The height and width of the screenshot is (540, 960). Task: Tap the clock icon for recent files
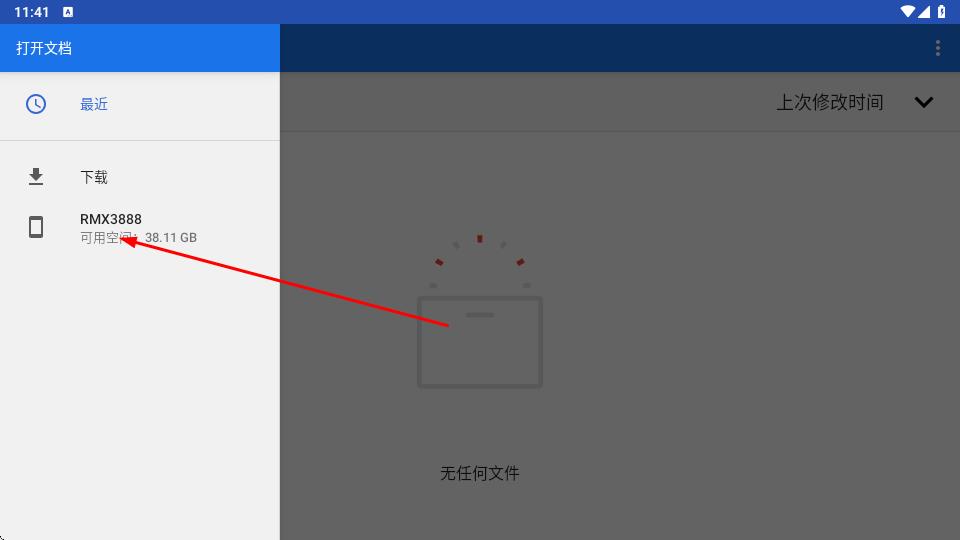tap(36, 104)
